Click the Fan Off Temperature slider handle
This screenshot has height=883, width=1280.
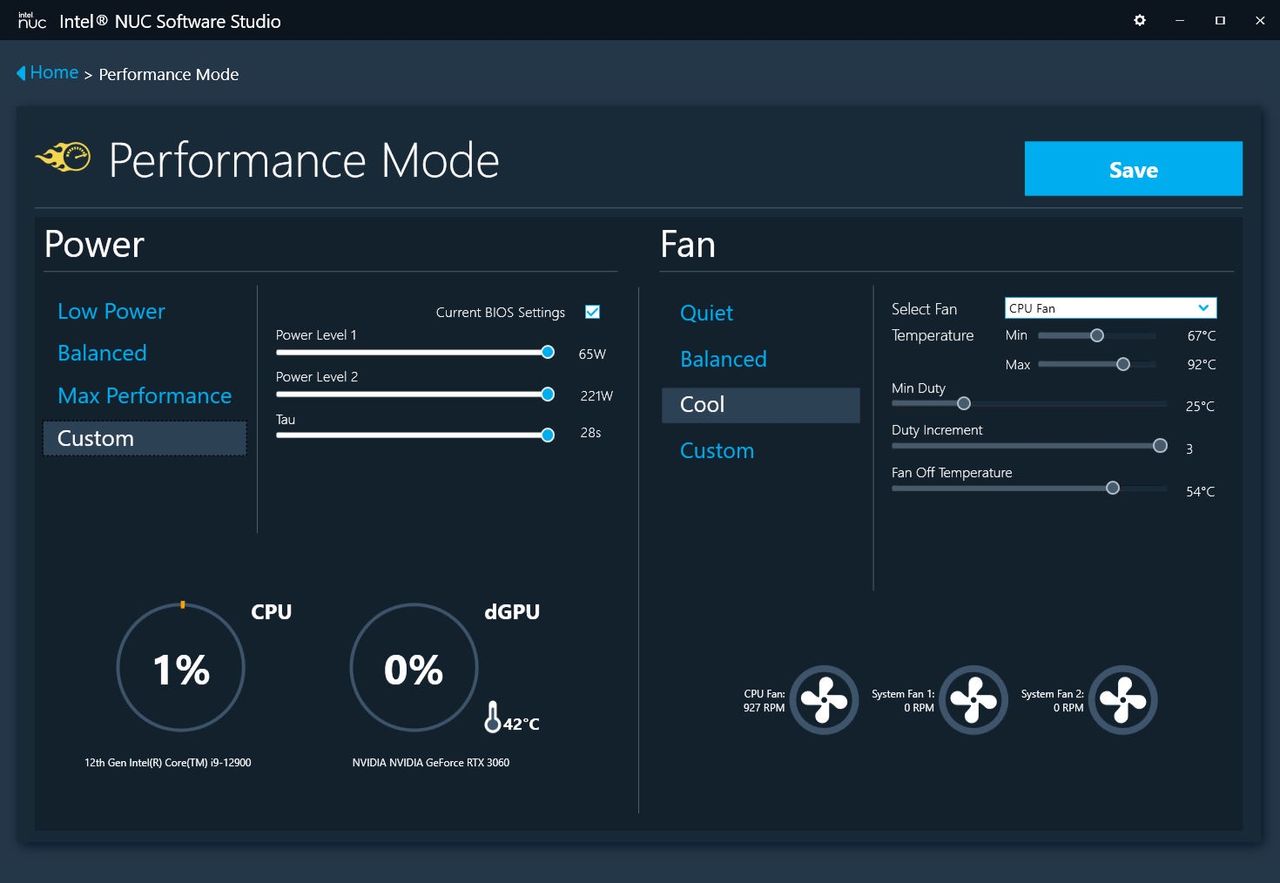tap(1112, 488)
